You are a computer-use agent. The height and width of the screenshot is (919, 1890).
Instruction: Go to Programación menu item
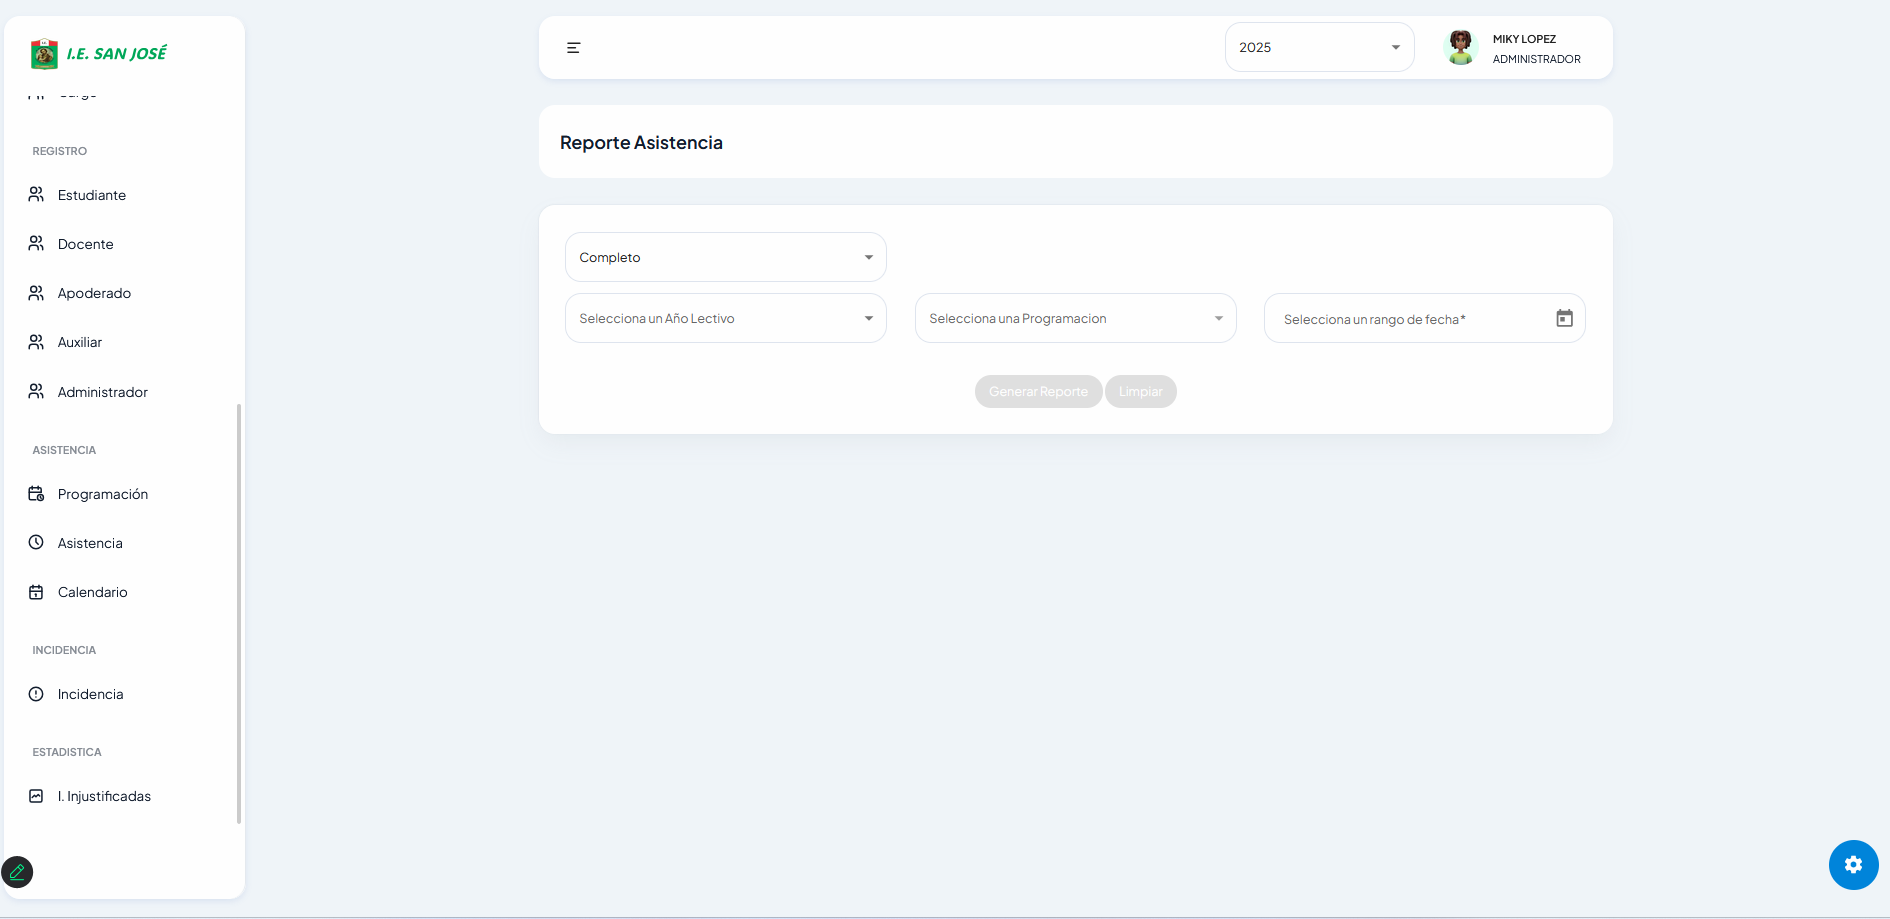103,494
